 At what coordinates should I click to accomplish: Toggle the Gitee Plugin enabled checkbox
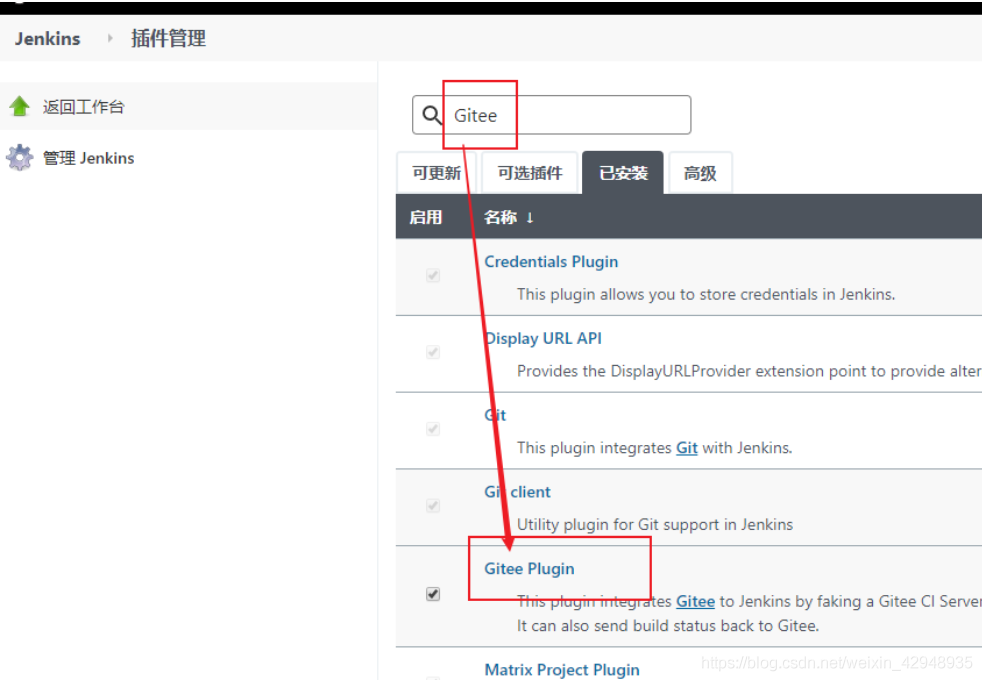click(x=433, y=593)
